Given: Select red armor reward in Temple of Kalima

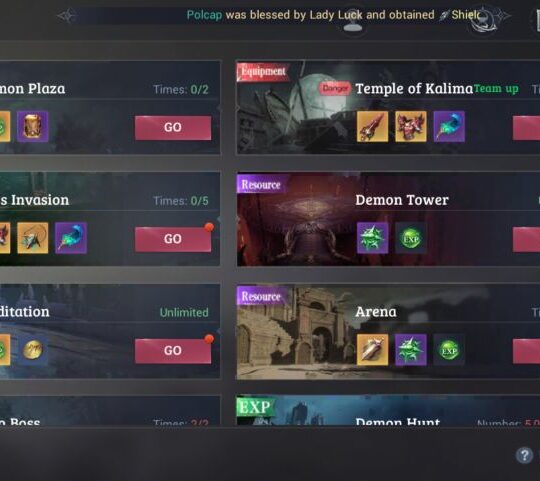Looking at the screenshot, I should pos(411,126).
